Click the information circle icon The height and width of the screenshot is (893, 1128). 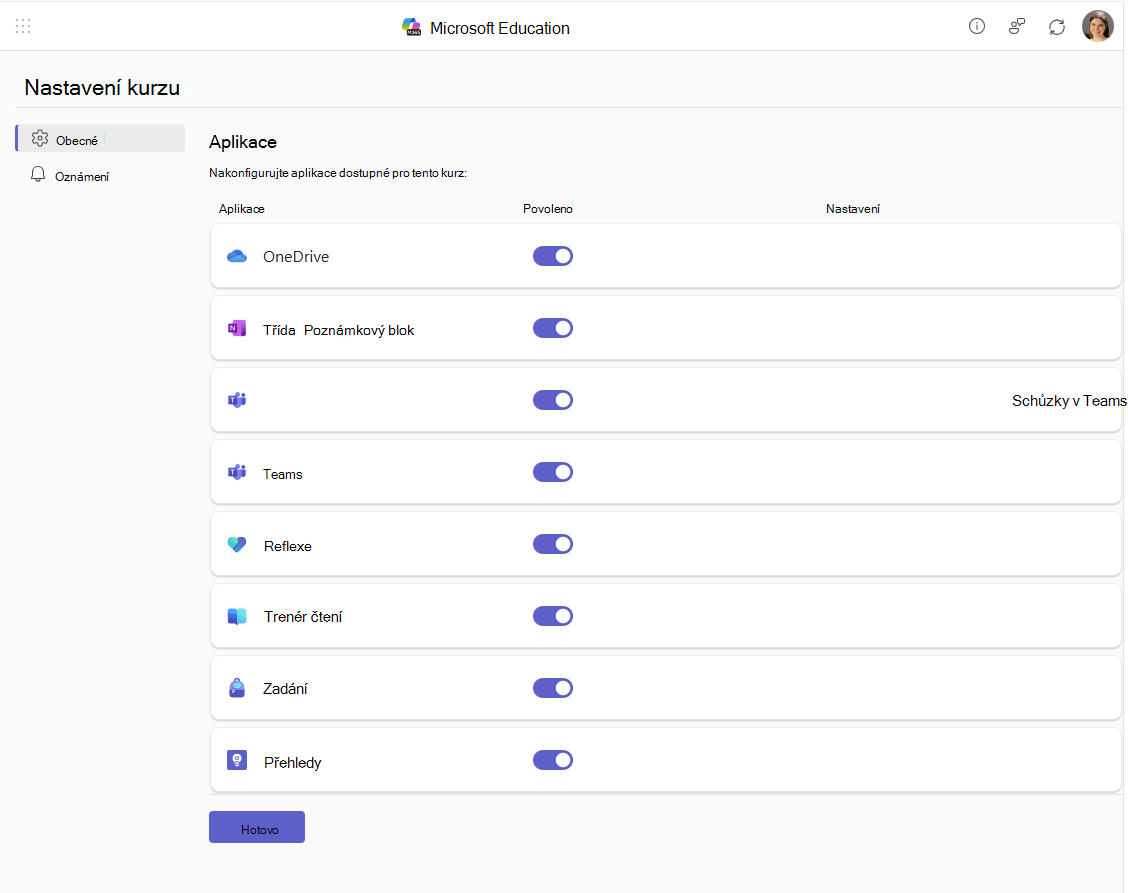point(976,27)
